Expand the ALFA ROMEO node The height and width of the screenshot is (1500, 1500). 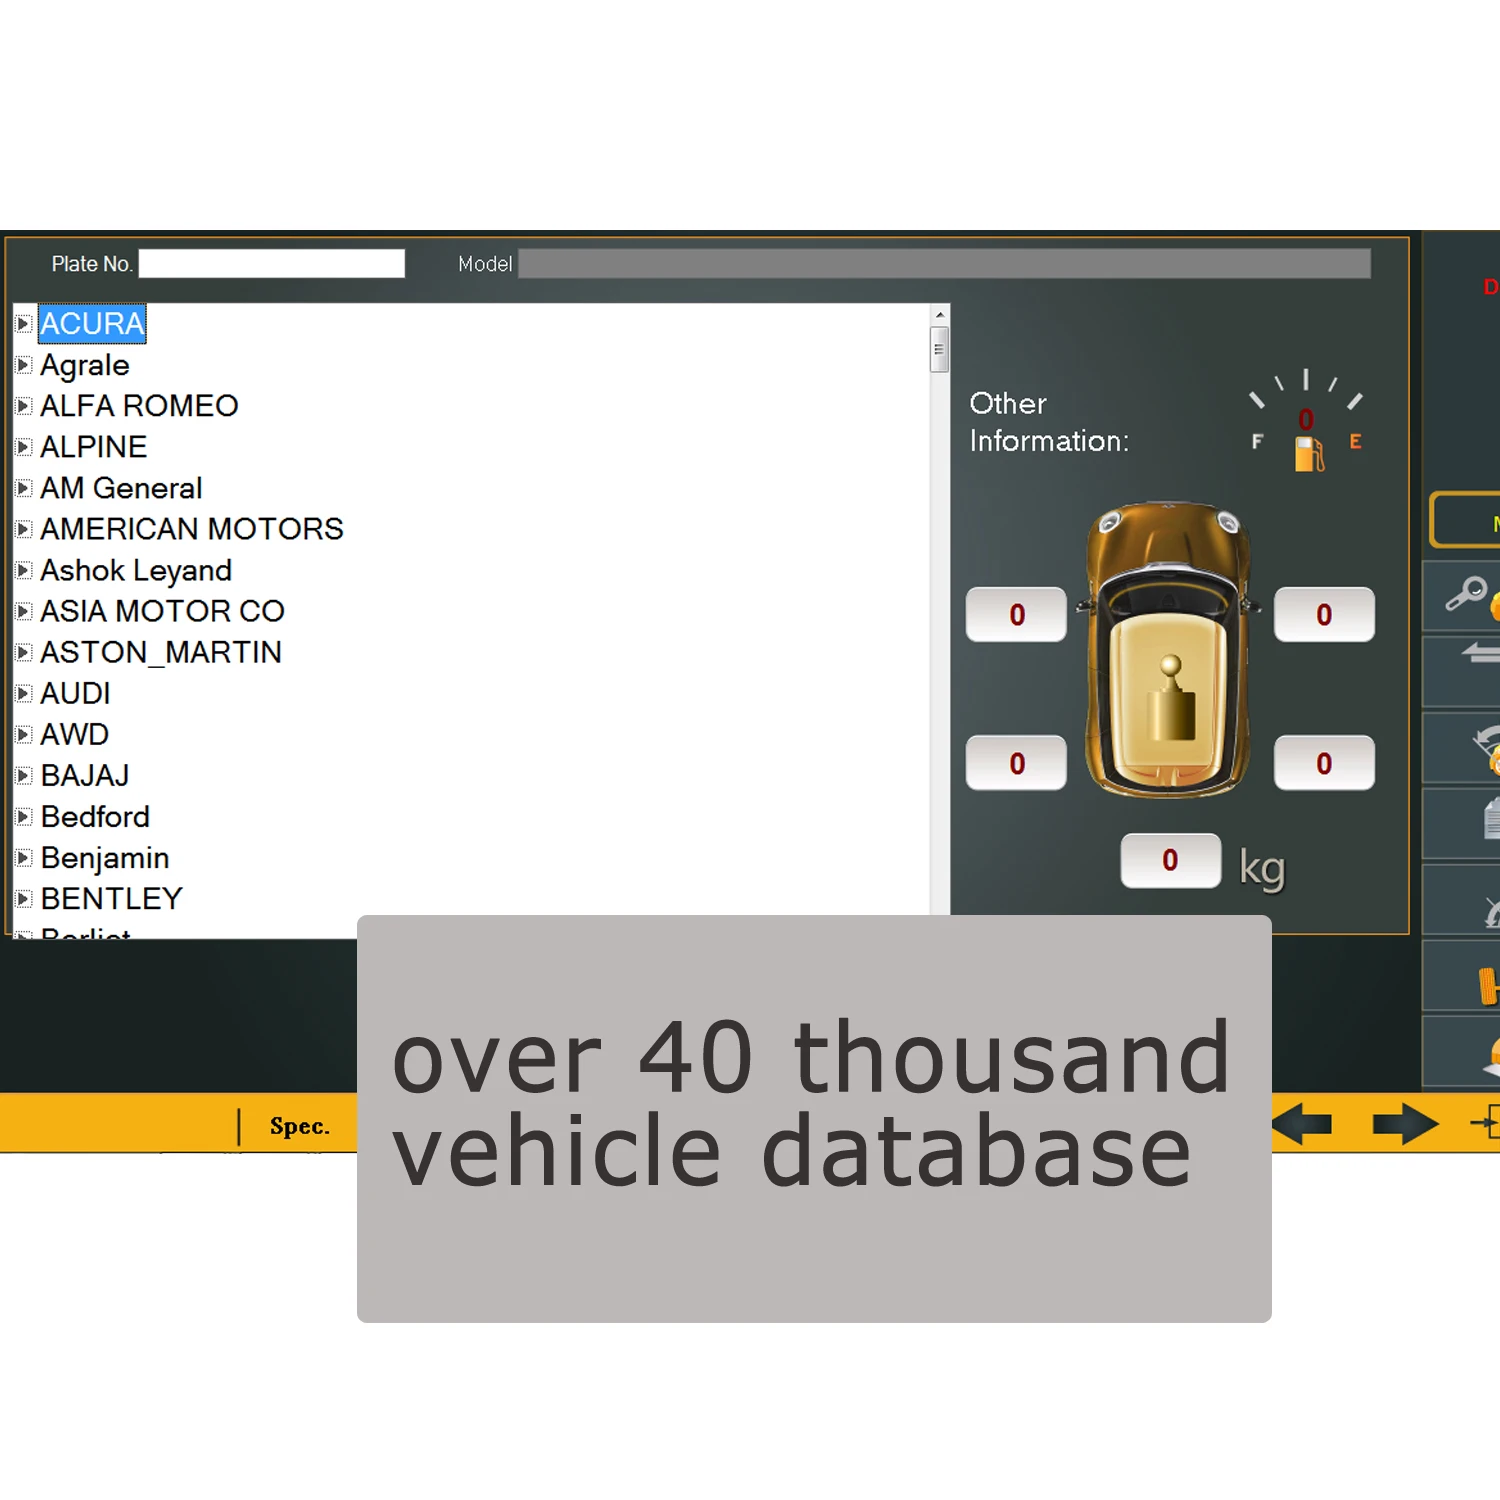pyautogui.click(x=24, y=406)
